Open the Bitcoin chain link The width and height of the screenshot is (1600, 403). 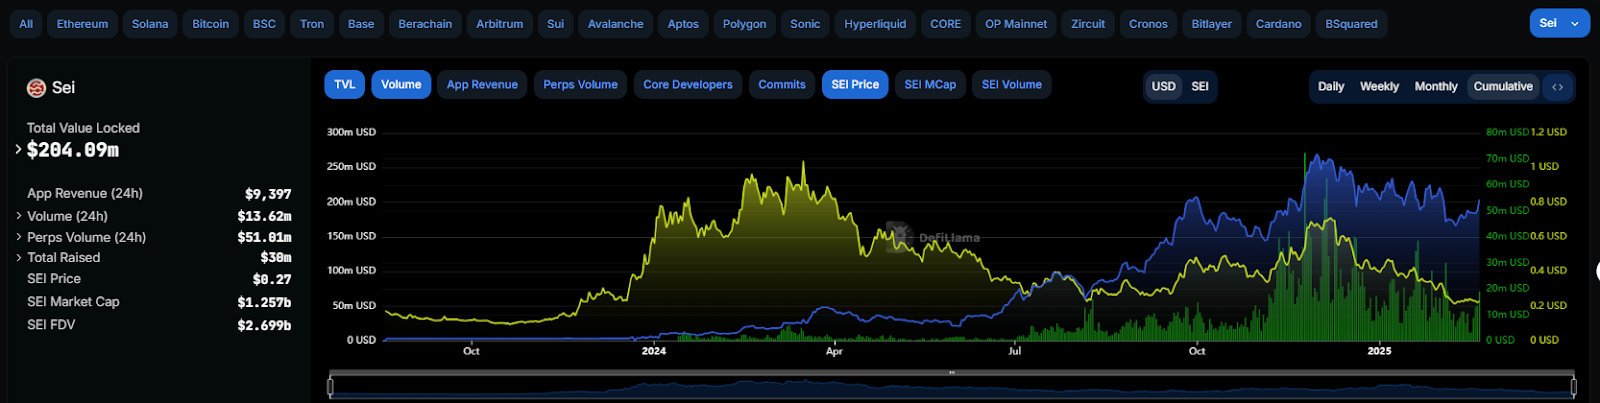tap(210, 24)
